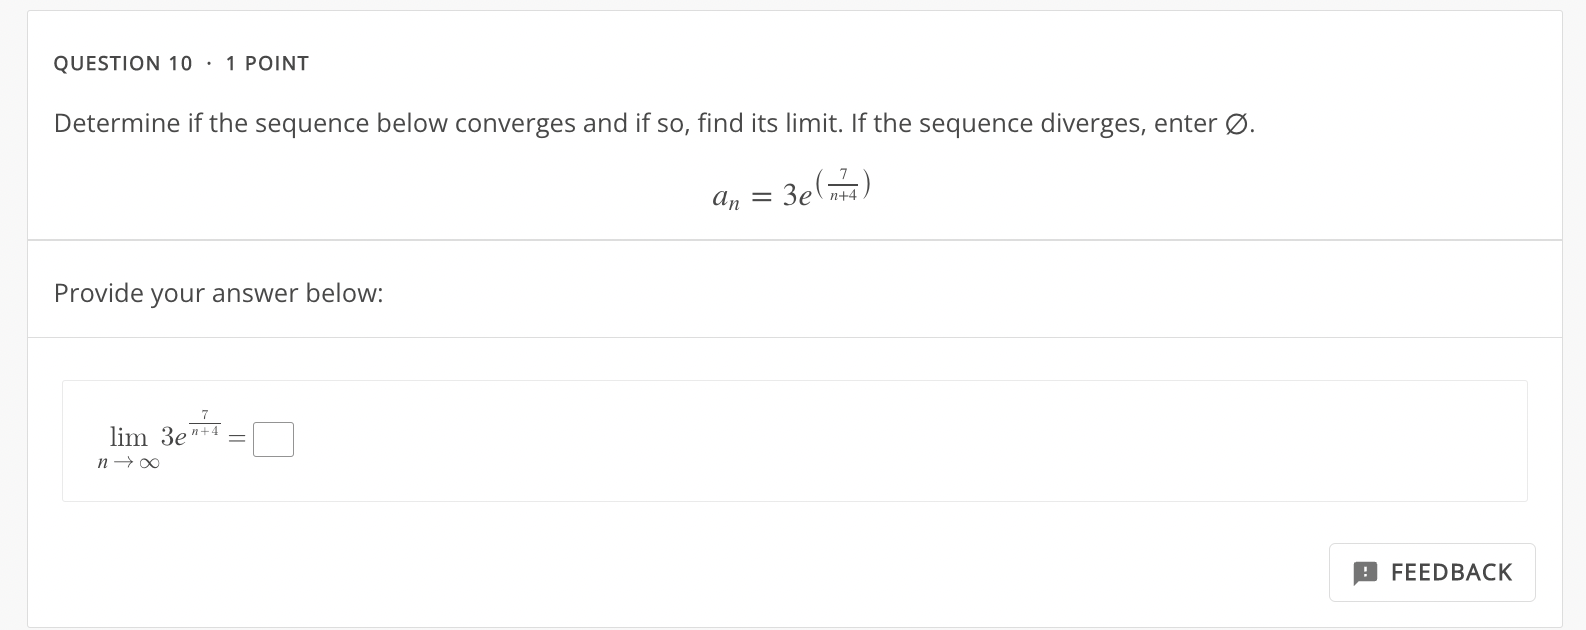Screen dimensions: 1586x630
Task: Click the QUESTION 10 heading
Action: 122,62
